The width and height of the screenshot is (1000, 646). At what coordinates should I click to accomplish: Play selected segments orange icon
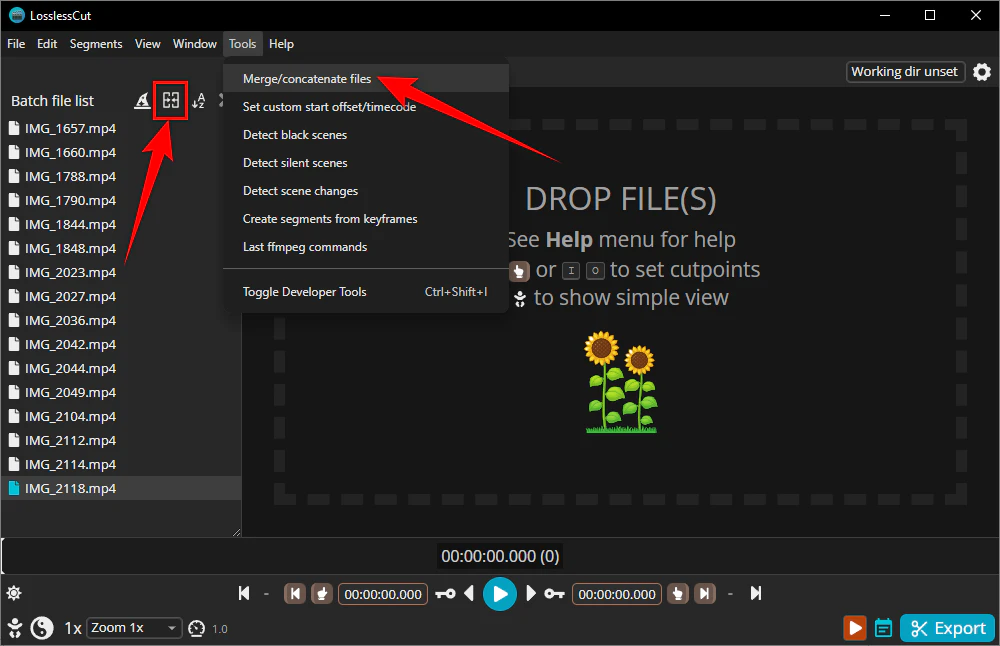click(x=855, y=628)
